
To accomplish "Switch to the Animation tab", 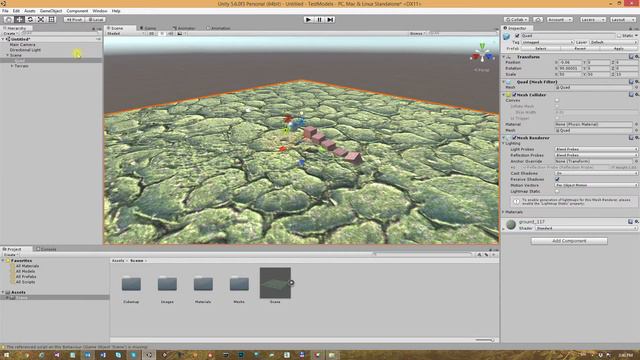I will 218,28.
